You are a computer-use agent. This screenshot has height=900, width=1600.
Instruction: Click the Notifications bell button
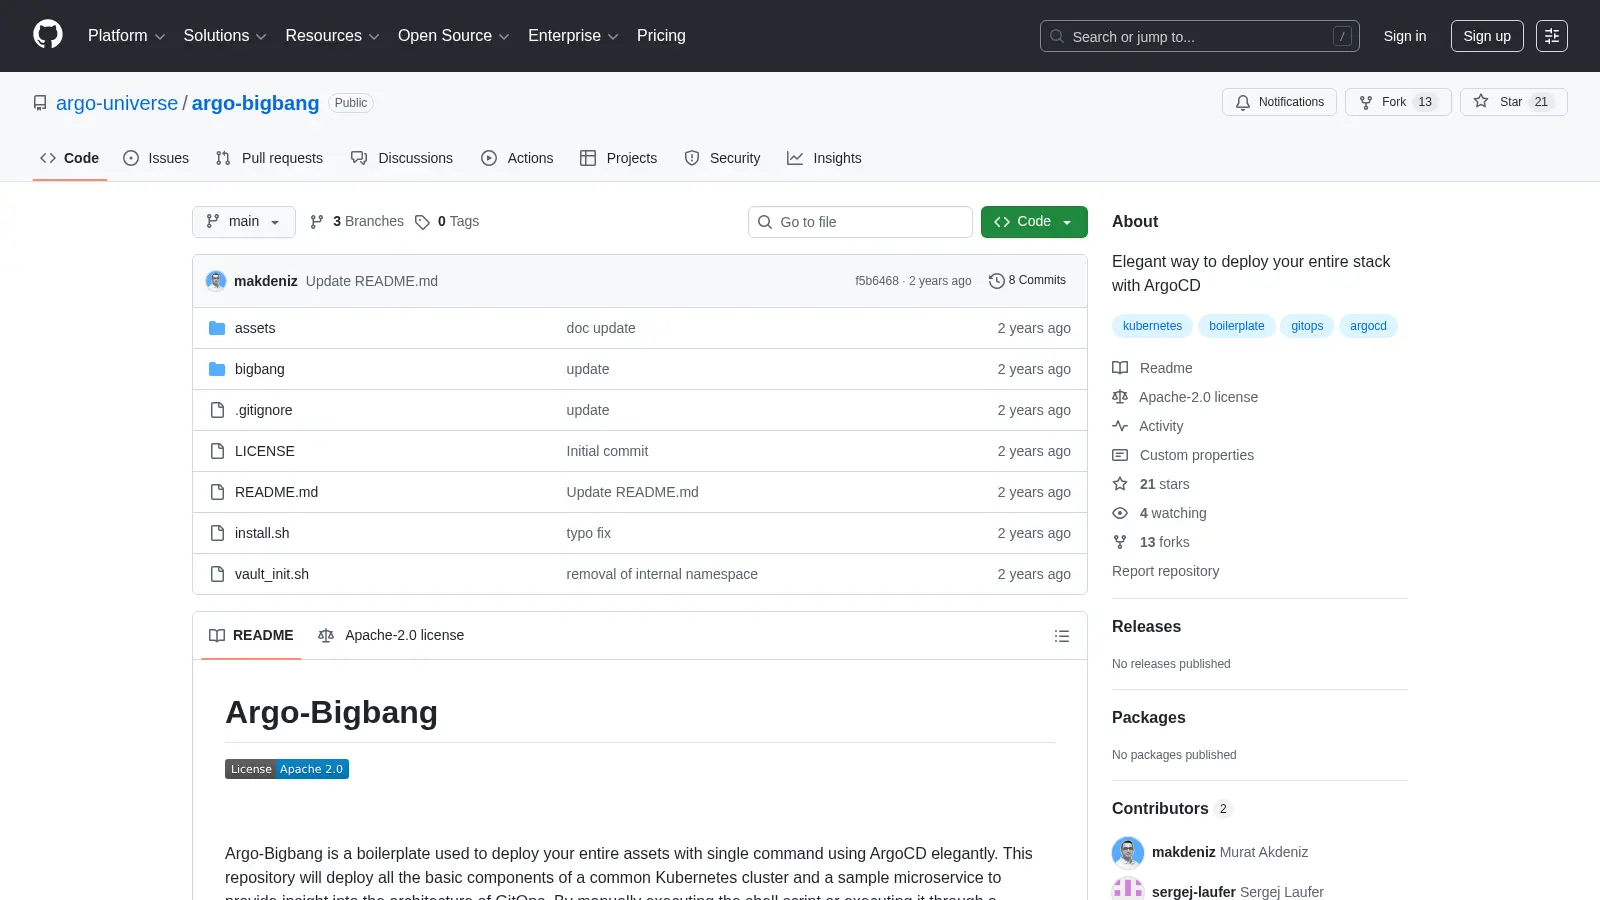tap(1279, 102)
